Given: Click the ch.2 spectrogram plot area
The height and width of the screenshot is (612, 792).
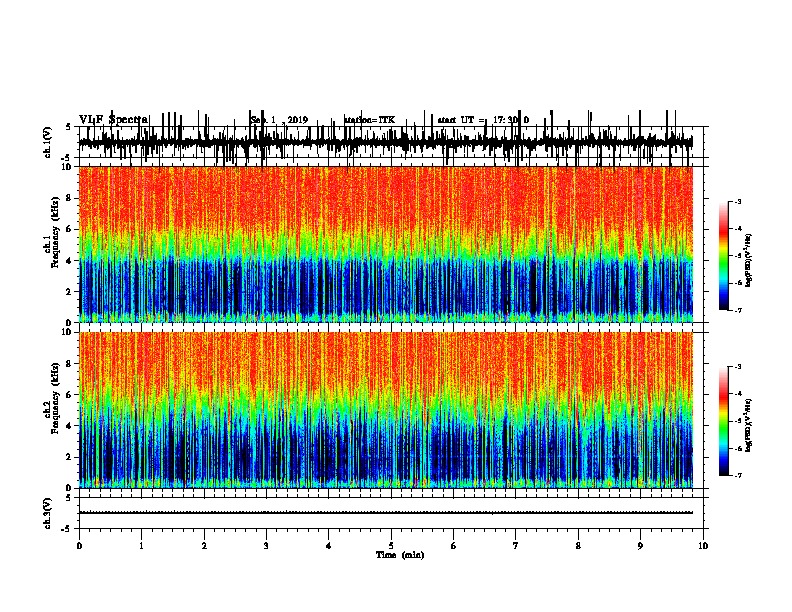Looking at the screenshot, I should (386, 410).
